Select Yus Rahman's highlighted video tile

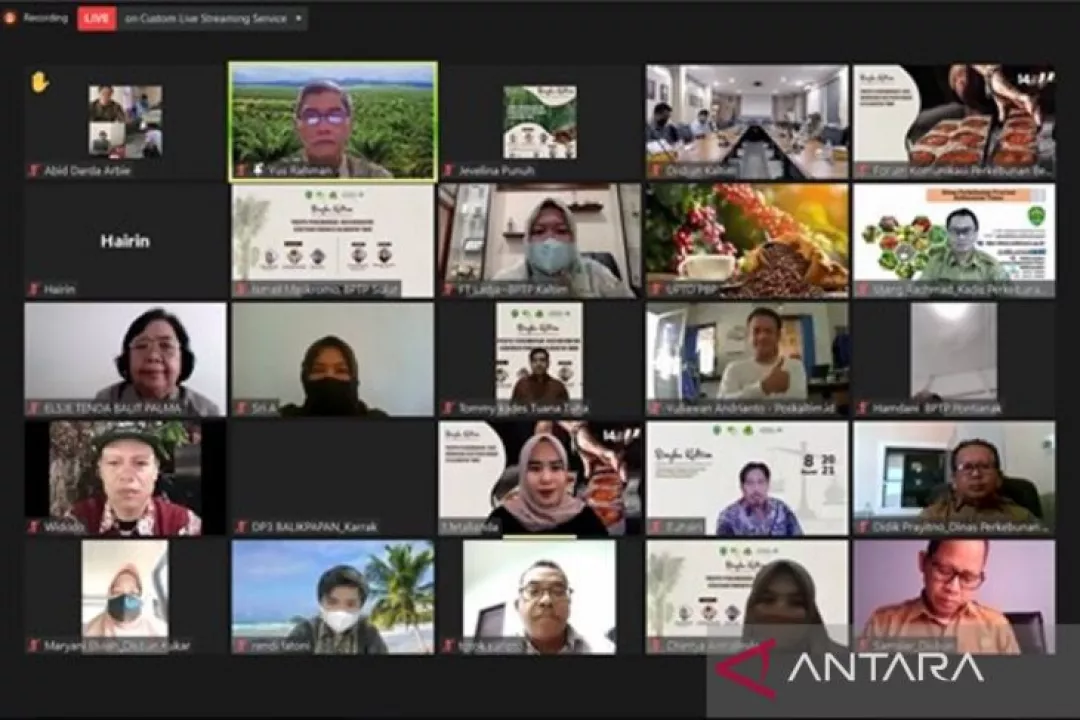[x=333, y=121]
